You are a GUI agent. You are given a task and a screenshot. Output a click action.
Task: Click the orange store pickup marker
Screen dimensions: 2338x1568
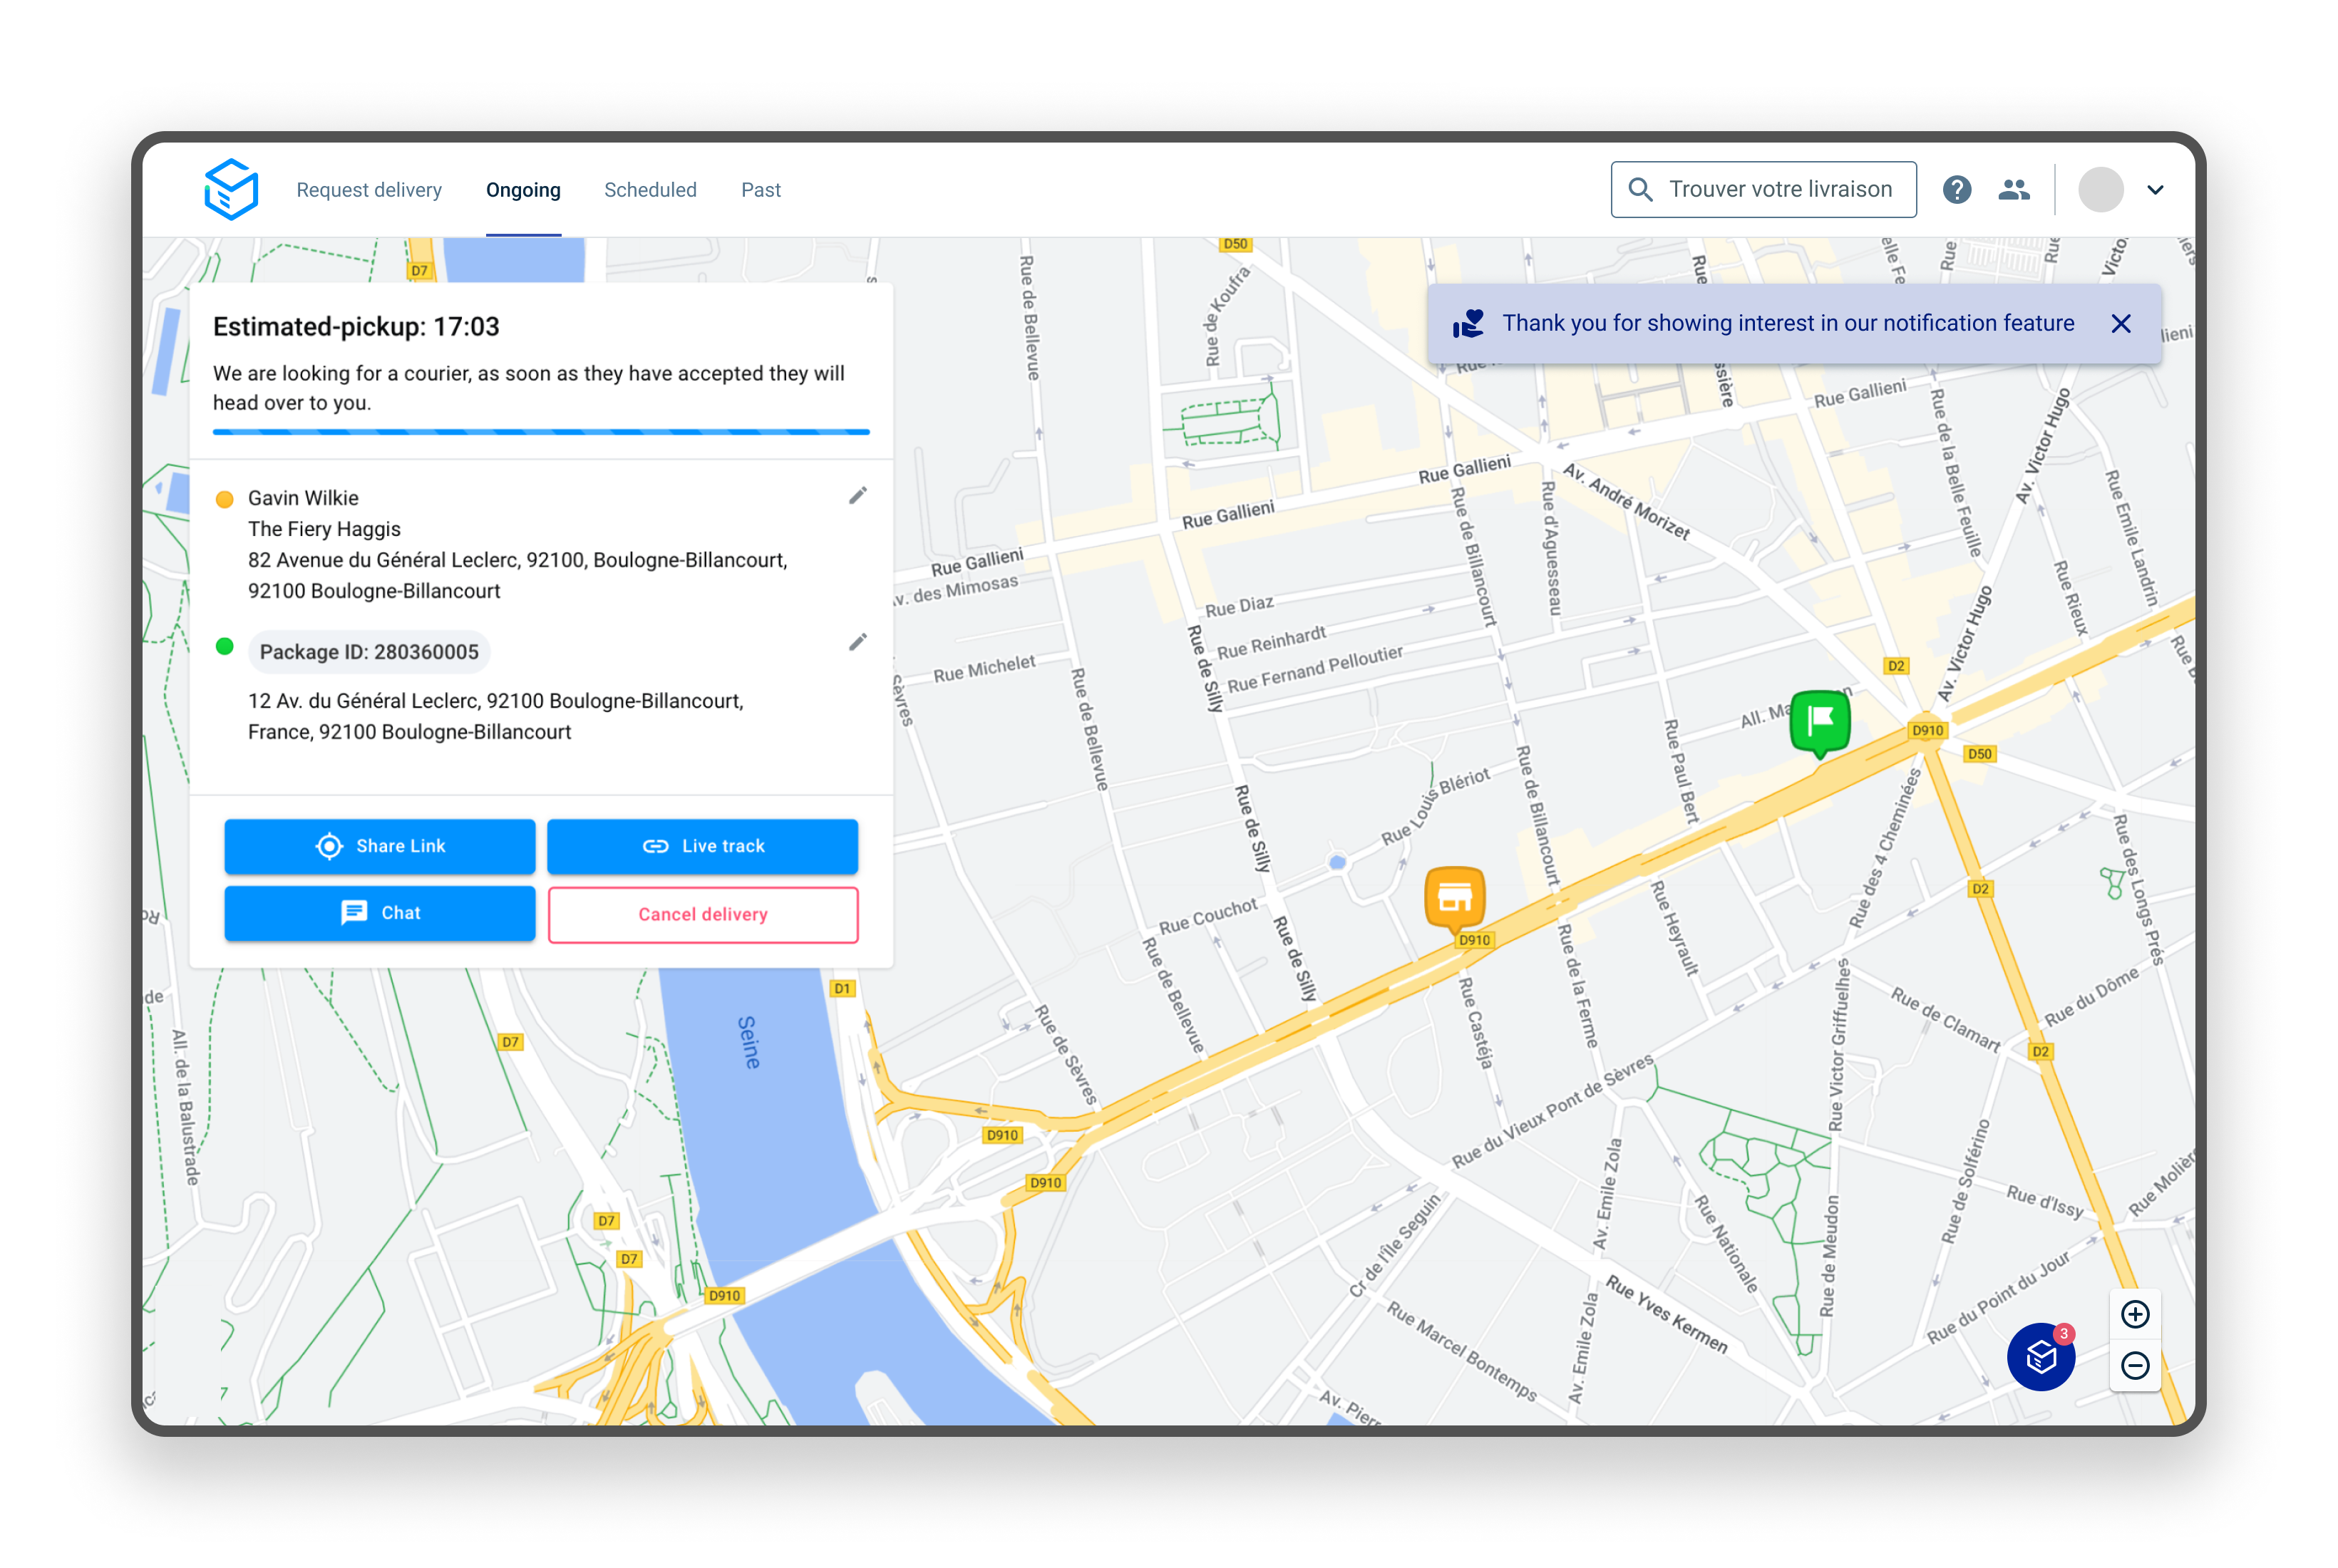click(1454, 897)
